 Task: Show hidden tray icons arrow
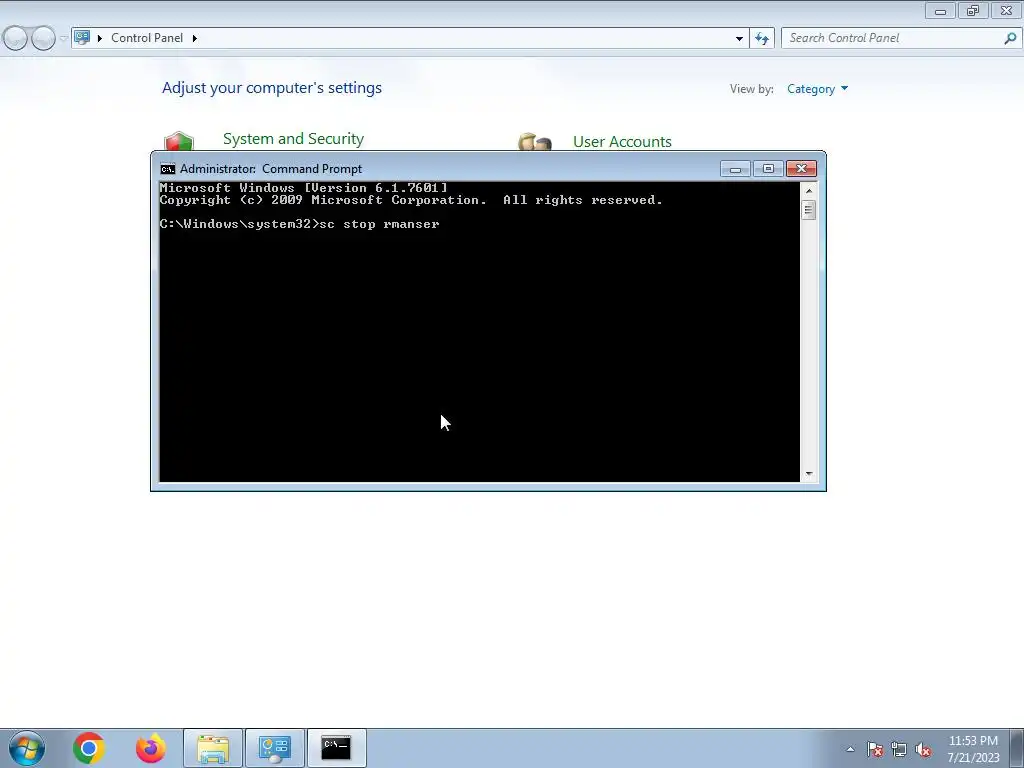point(850,750)
